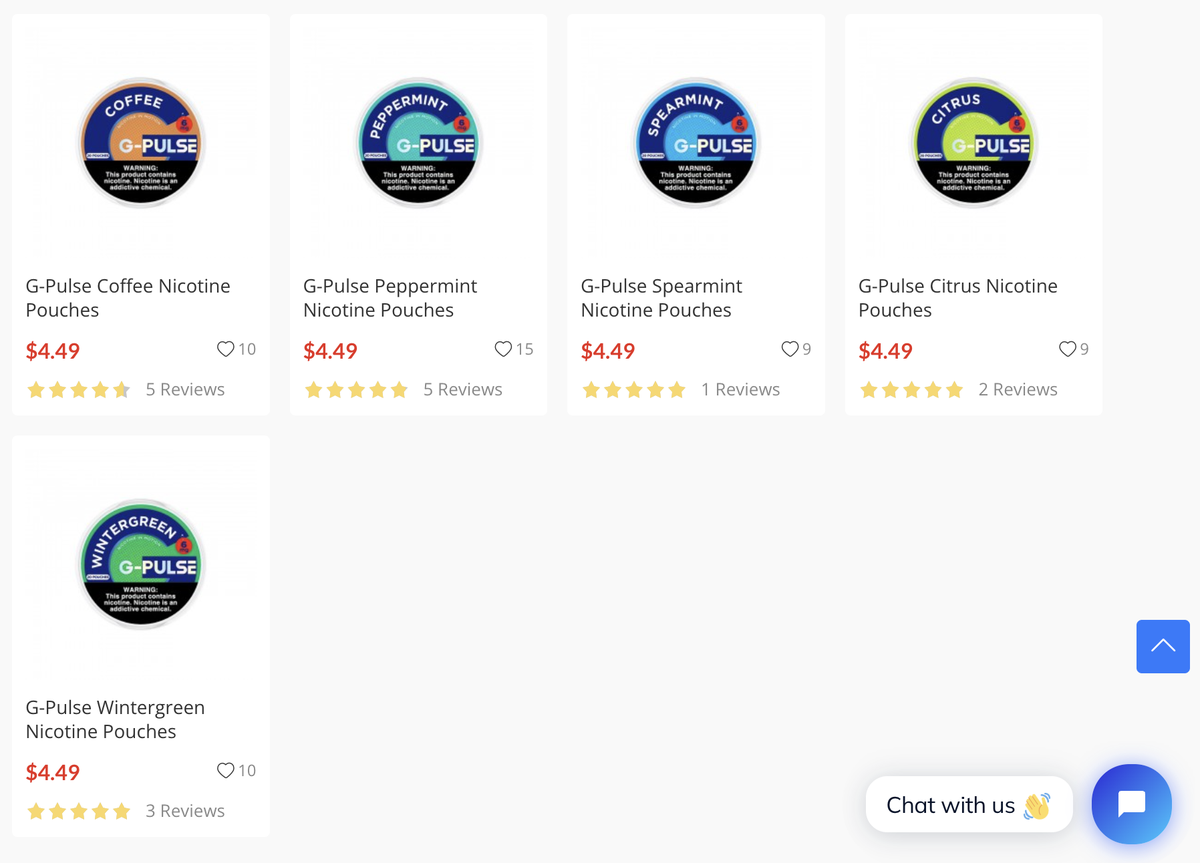
Task: Select the Wintergreen can product image
Action: click(x=141, y=565)
